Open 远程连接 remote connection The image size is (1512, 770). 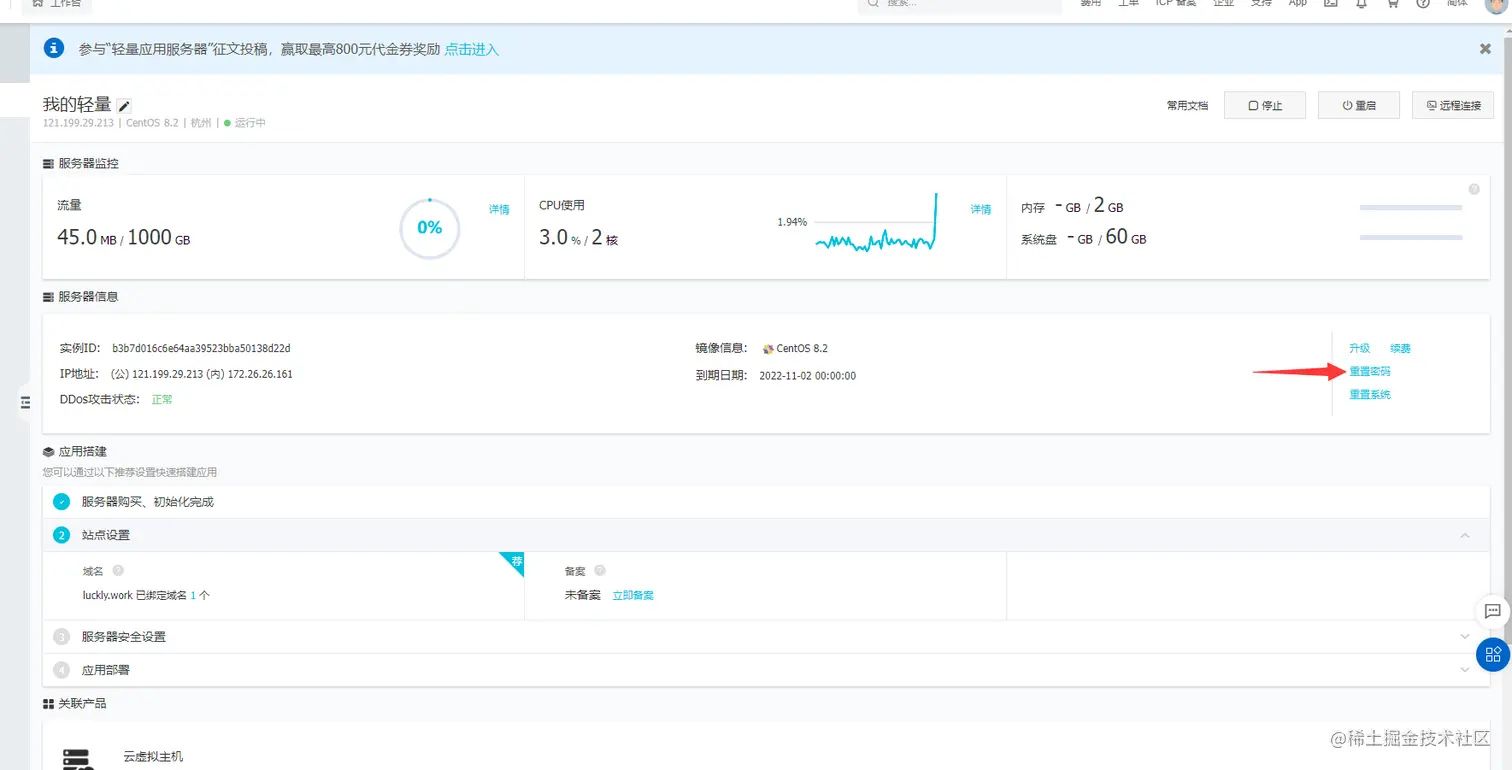(1453, 105)
